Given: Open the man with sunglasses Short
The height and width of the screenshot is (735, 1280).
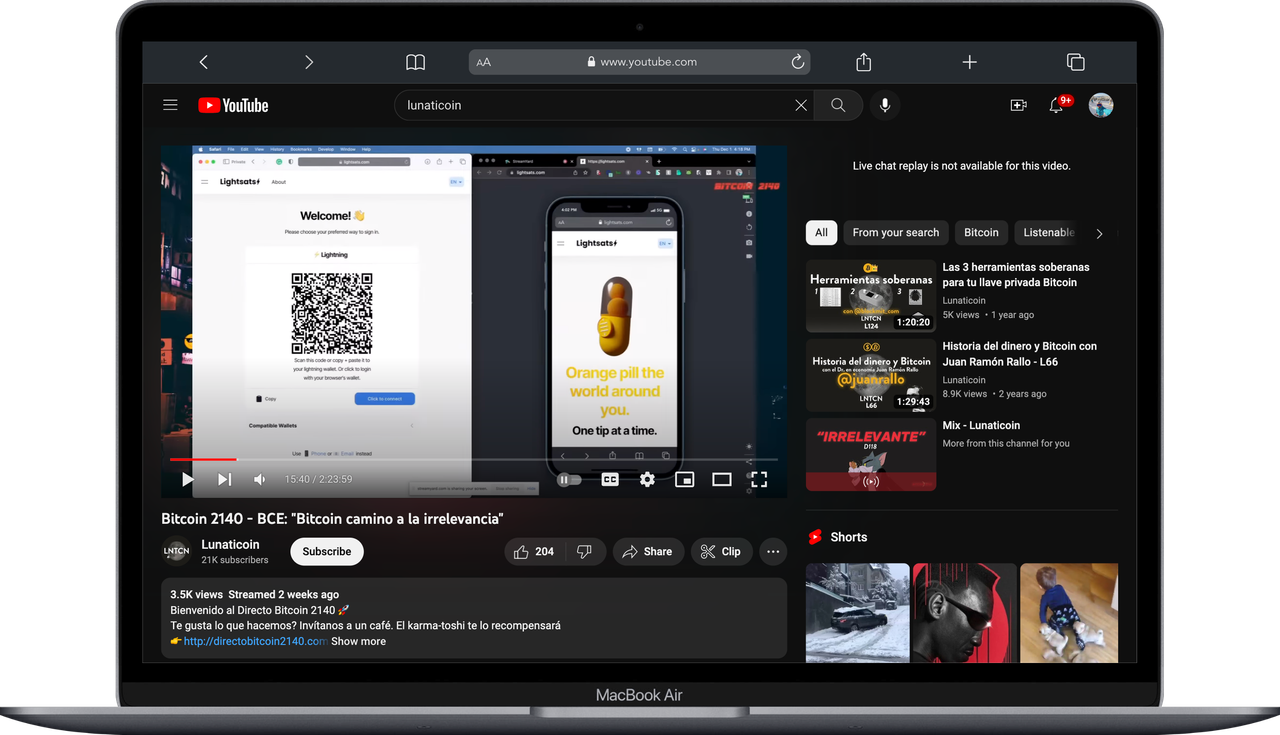Looking at the screenshot, I should [x=965, y=613].
